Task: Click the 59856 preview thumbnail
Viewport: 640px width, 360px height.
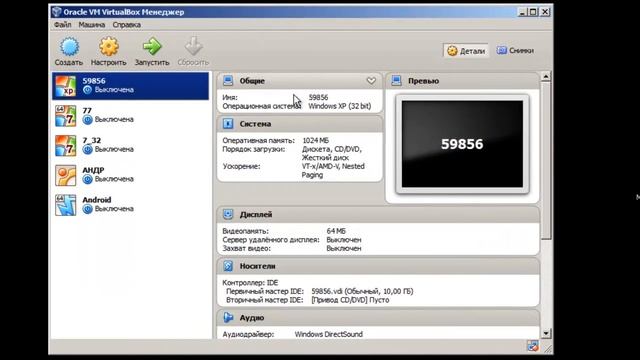Action: click(462, 144)
